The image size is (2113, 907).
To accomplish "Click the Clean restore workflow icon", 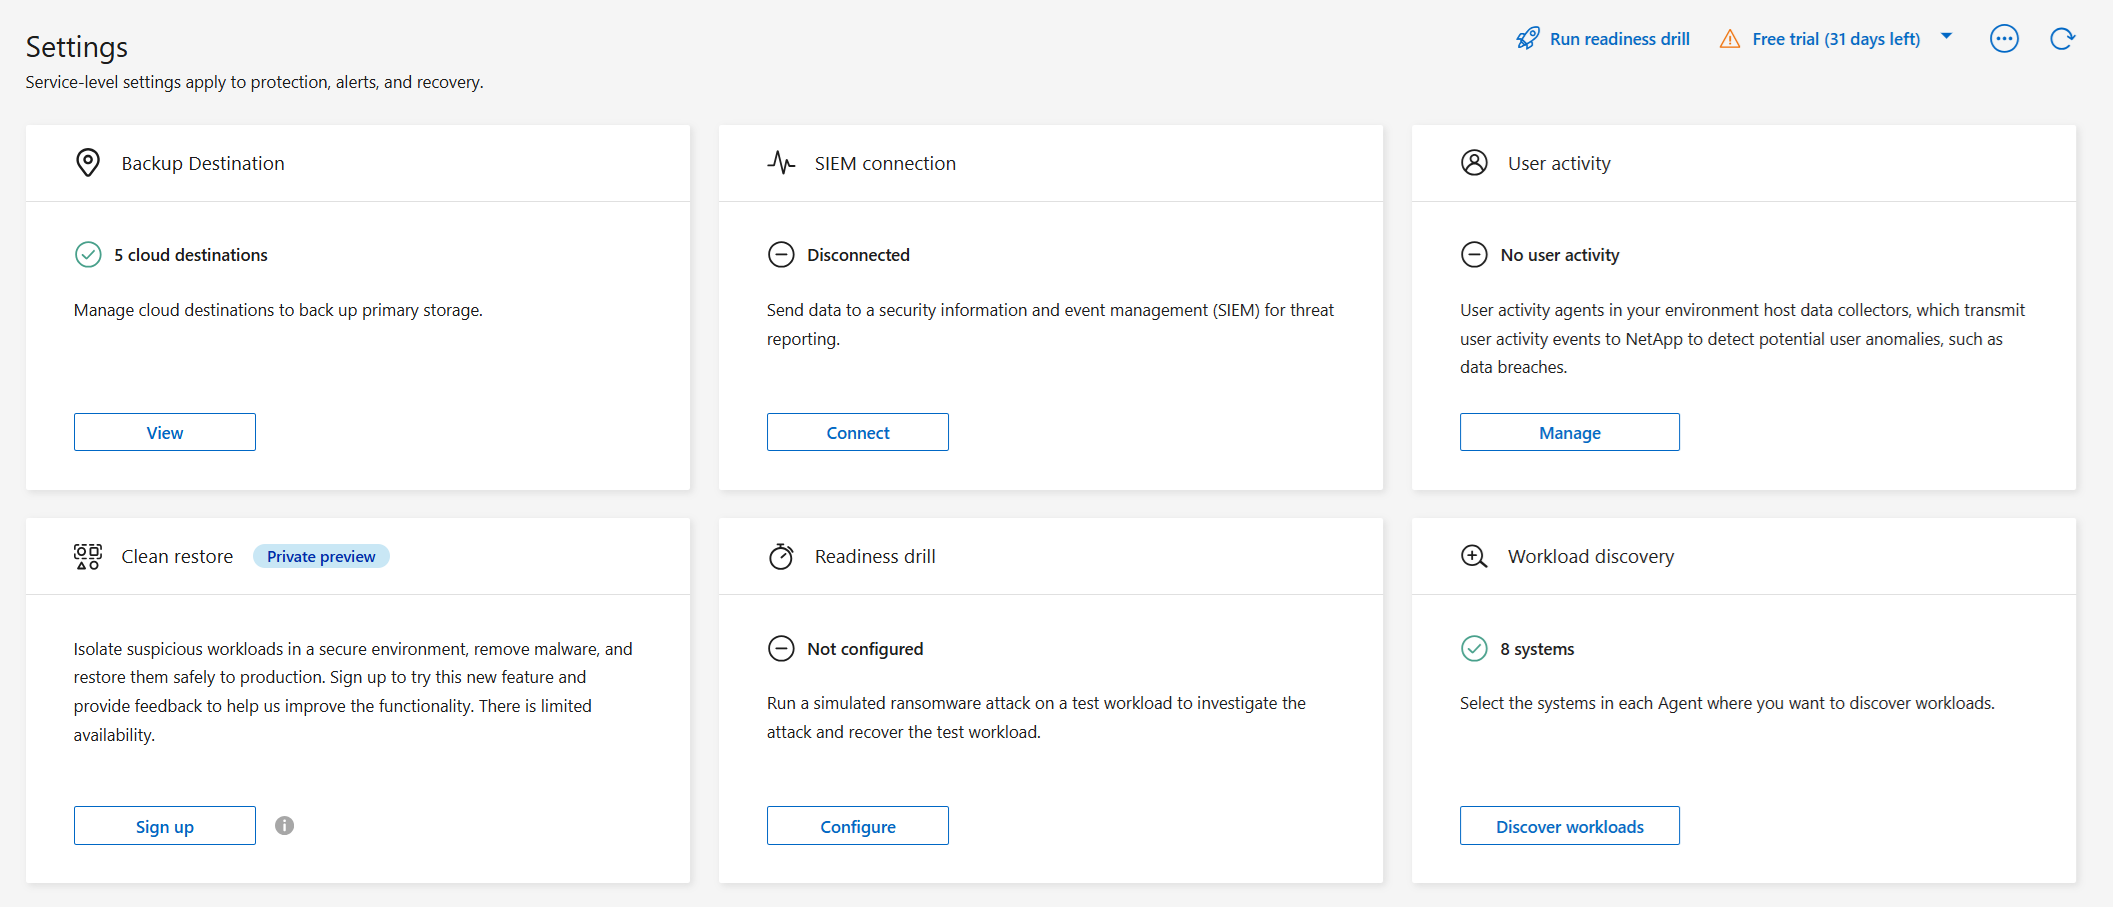I will [x=87, y=556].
